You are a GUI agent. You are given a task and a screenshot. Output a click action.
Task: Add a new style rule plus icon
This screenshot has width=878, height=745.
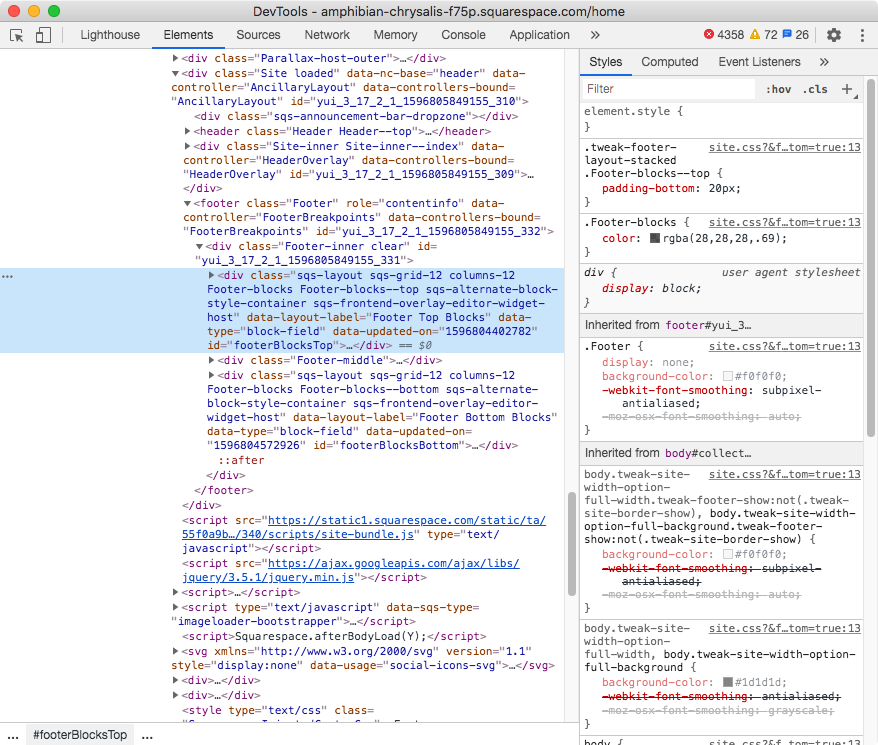(x=847, y=89)
